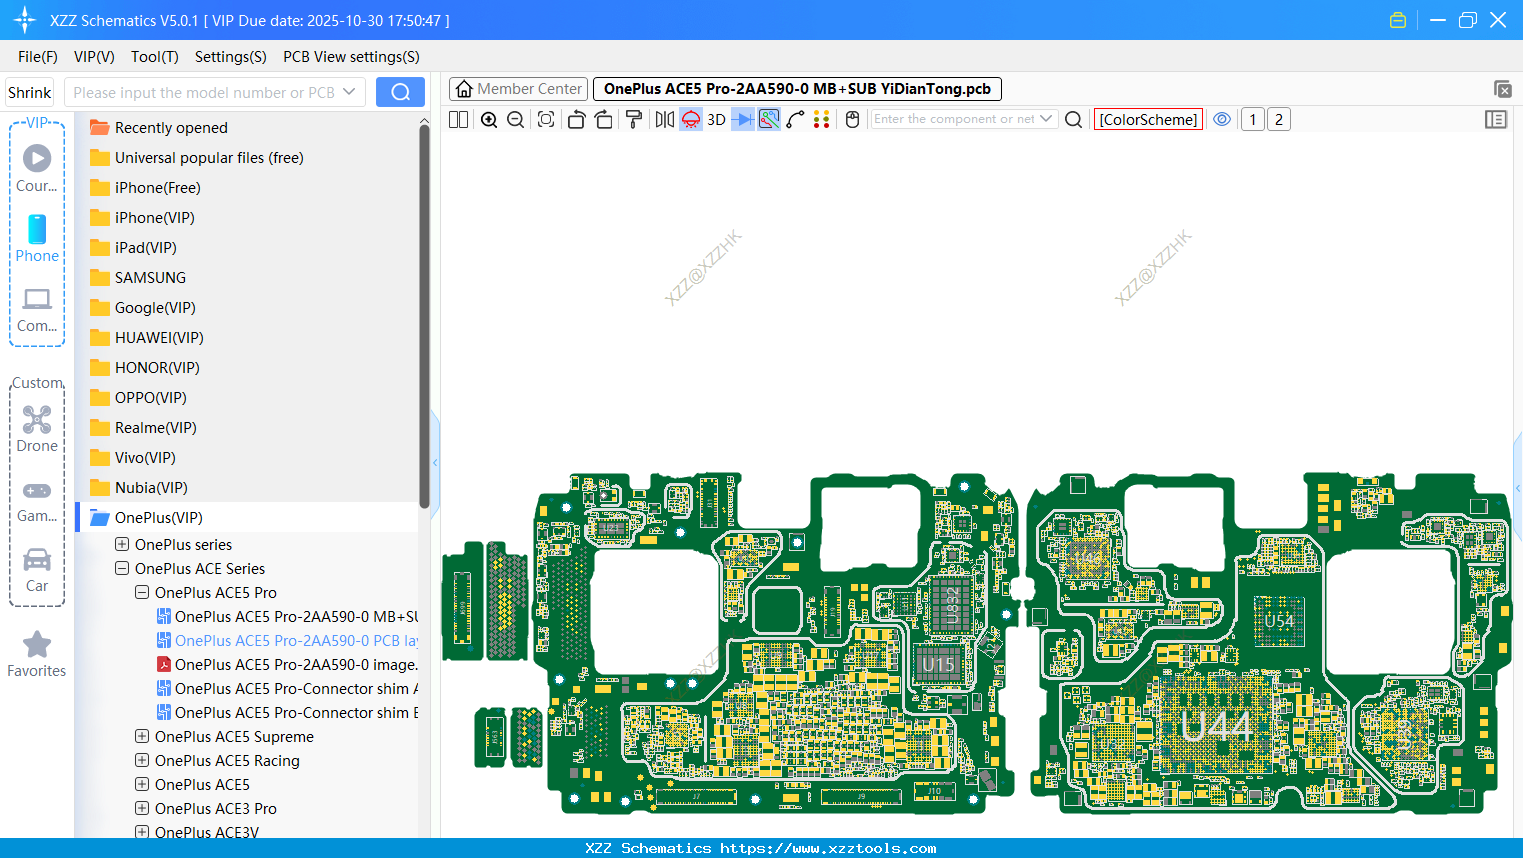Select the Game console category icon

pyautogui.click(x=37, y=500)
